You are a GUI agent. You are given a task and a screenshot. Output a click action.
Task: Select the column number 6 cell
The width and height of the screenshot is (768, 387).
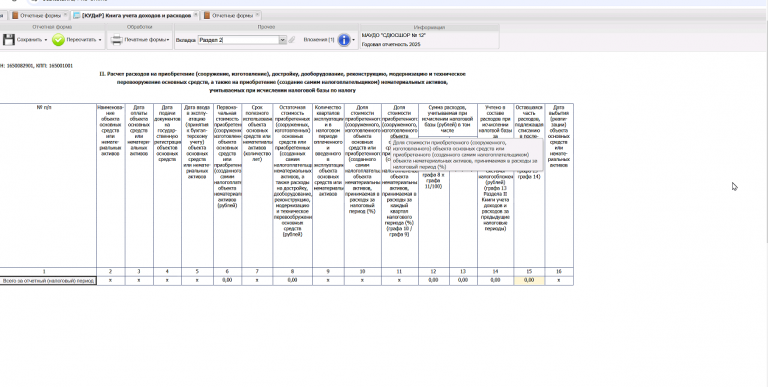click(227, 271)
